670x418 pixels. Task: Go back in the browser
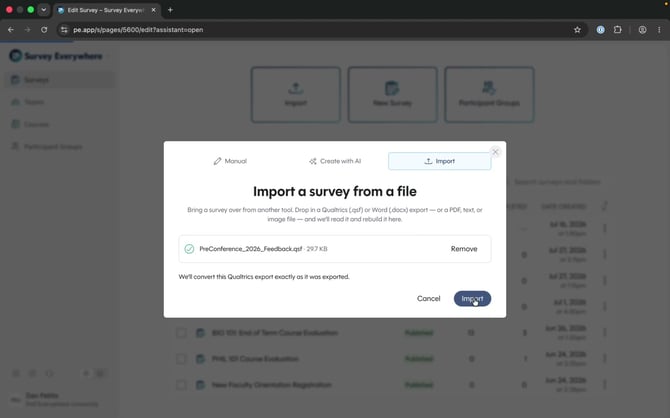coord(11,29)
